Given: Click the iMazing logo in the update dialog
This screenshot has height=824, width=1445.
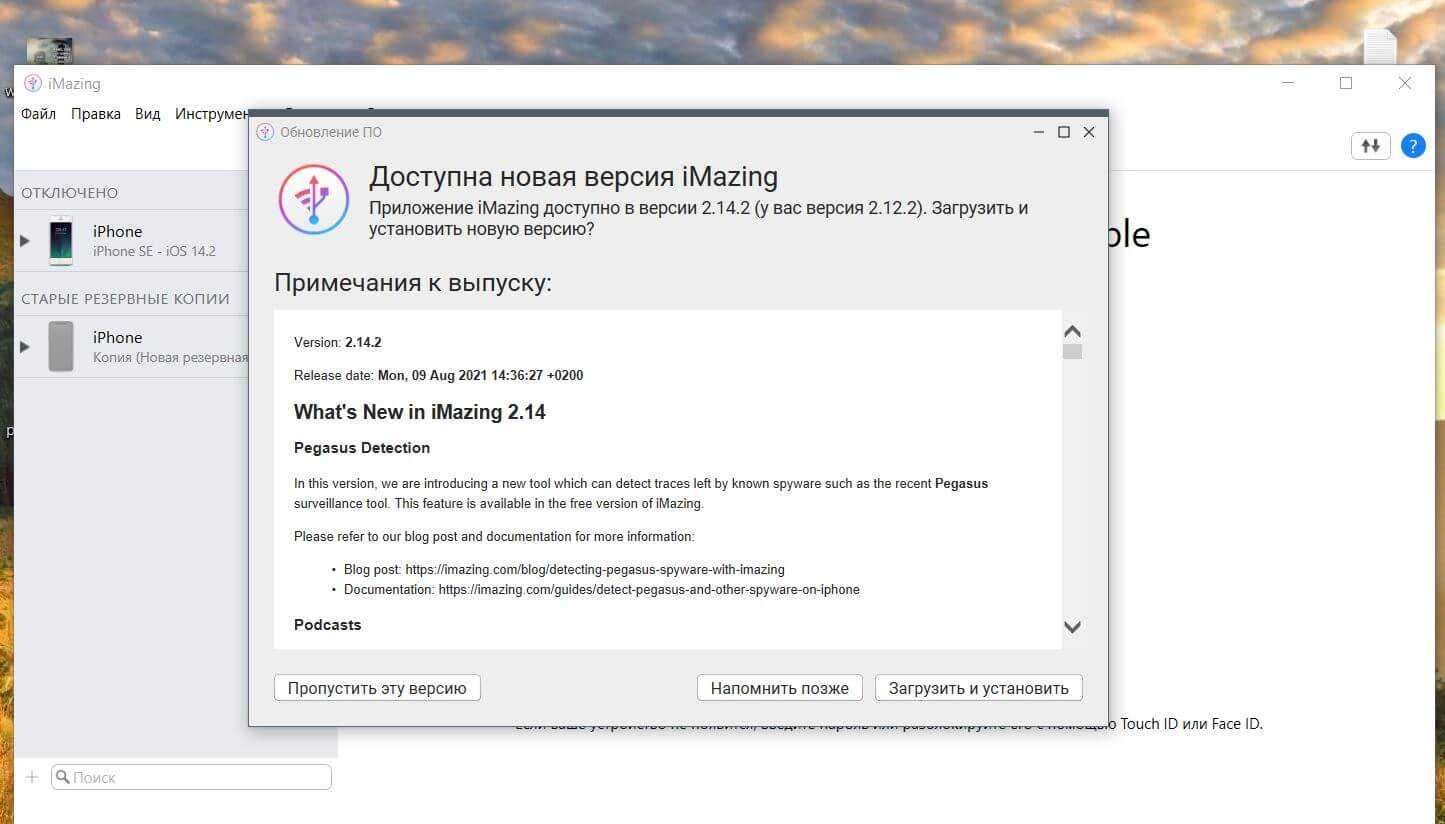Looking at the screenshot, I should point(313,200).
